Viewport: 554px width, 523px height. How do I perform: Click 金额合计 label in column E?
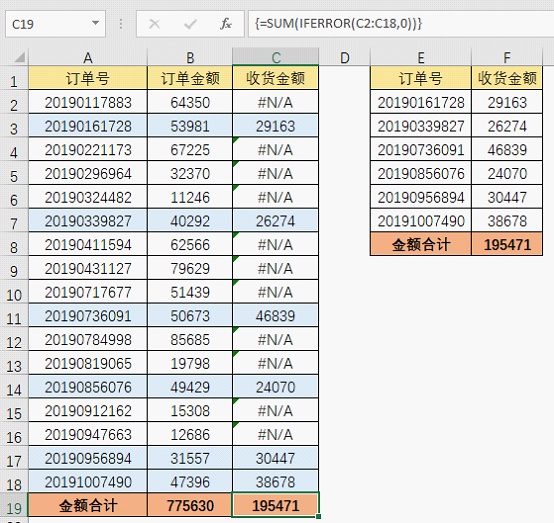click(x=421, y=245)
